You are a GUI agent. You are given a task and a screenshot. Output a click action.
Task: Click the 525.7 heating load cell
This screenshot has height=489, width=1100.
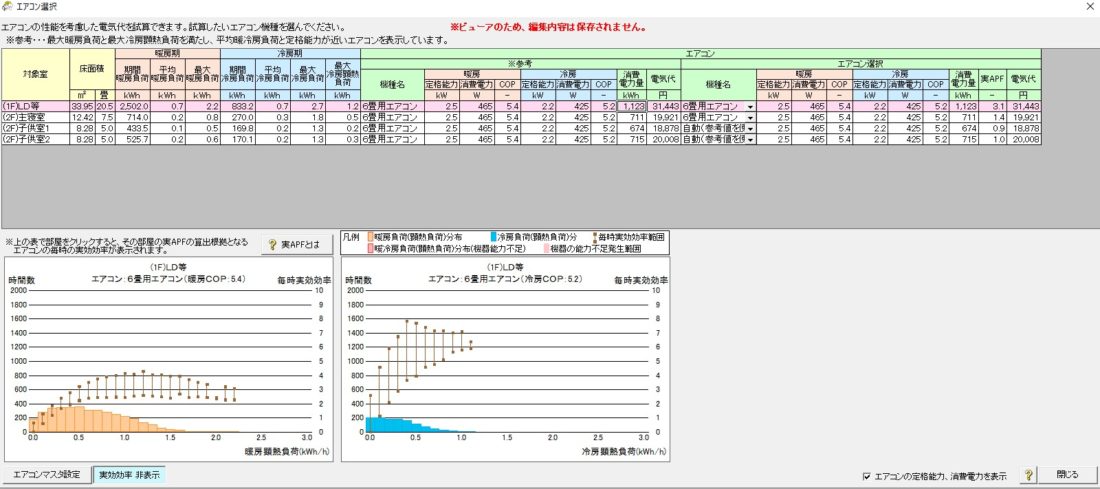(133, 140)
